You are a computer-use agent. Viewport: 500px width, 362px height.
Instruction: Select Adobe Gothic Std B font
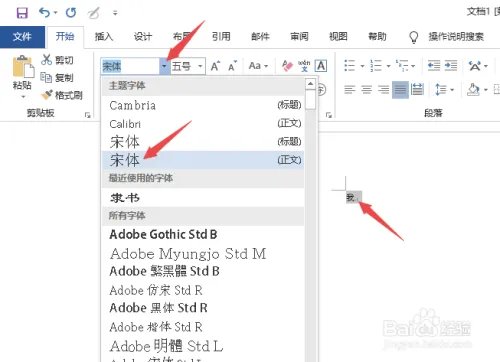point(203,234)
